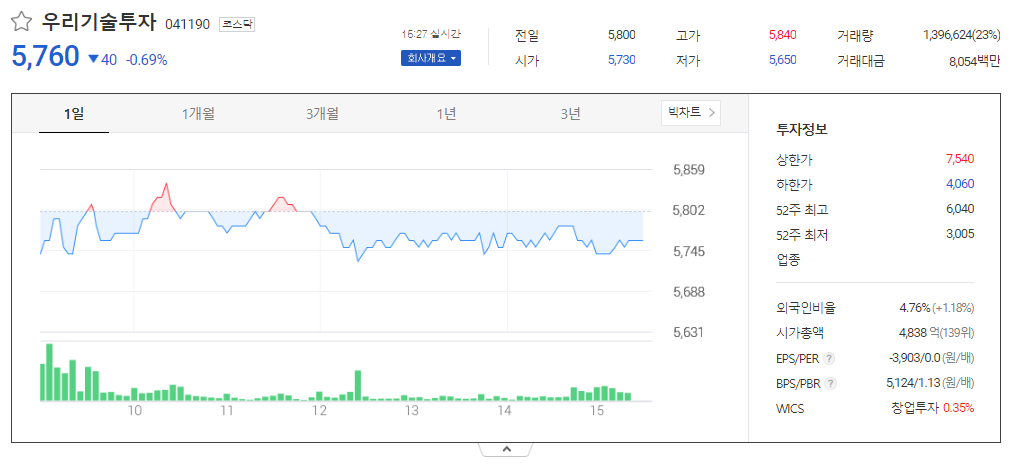
Task: Click the current price 5,760
Action: [x=45, y=57]
